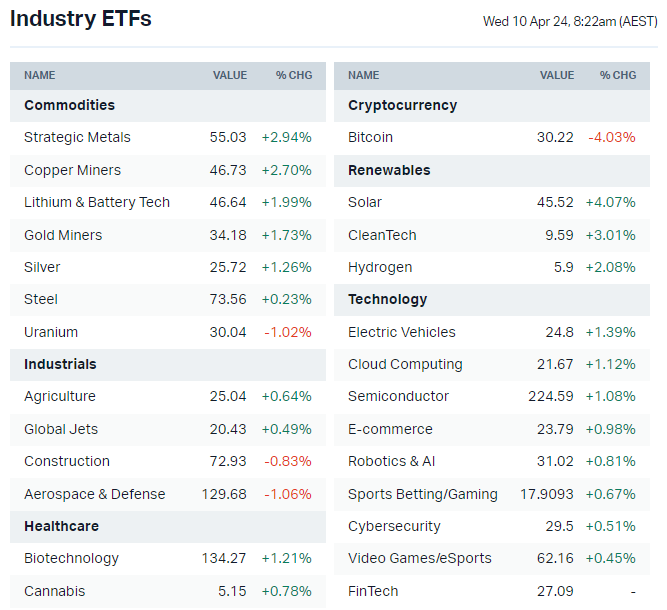
Task: Select the Solar ETF link
Action: tap(365, 202)
